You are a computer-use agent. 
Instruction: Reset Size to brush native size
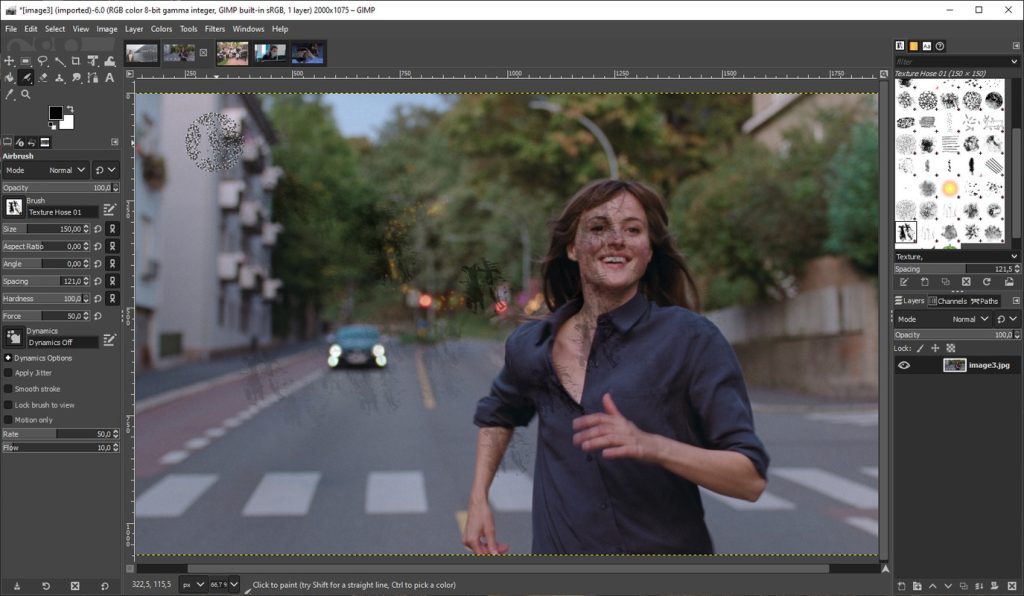tap(98, 229)
